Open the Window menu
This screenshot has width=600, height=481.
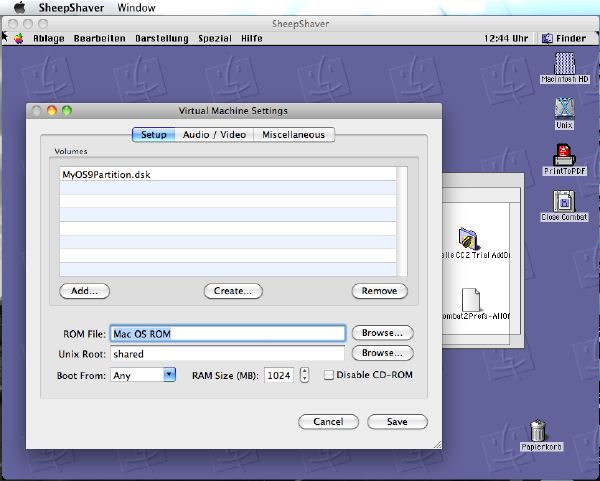(137, 8)
